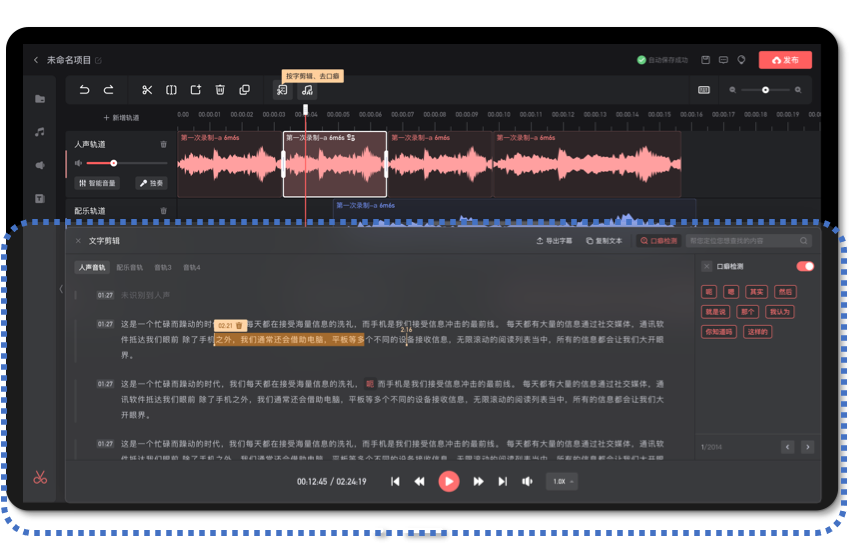Screen dimensions: 858x546
Task: Open the text-based editing tool icon
Action: point(282,90)
